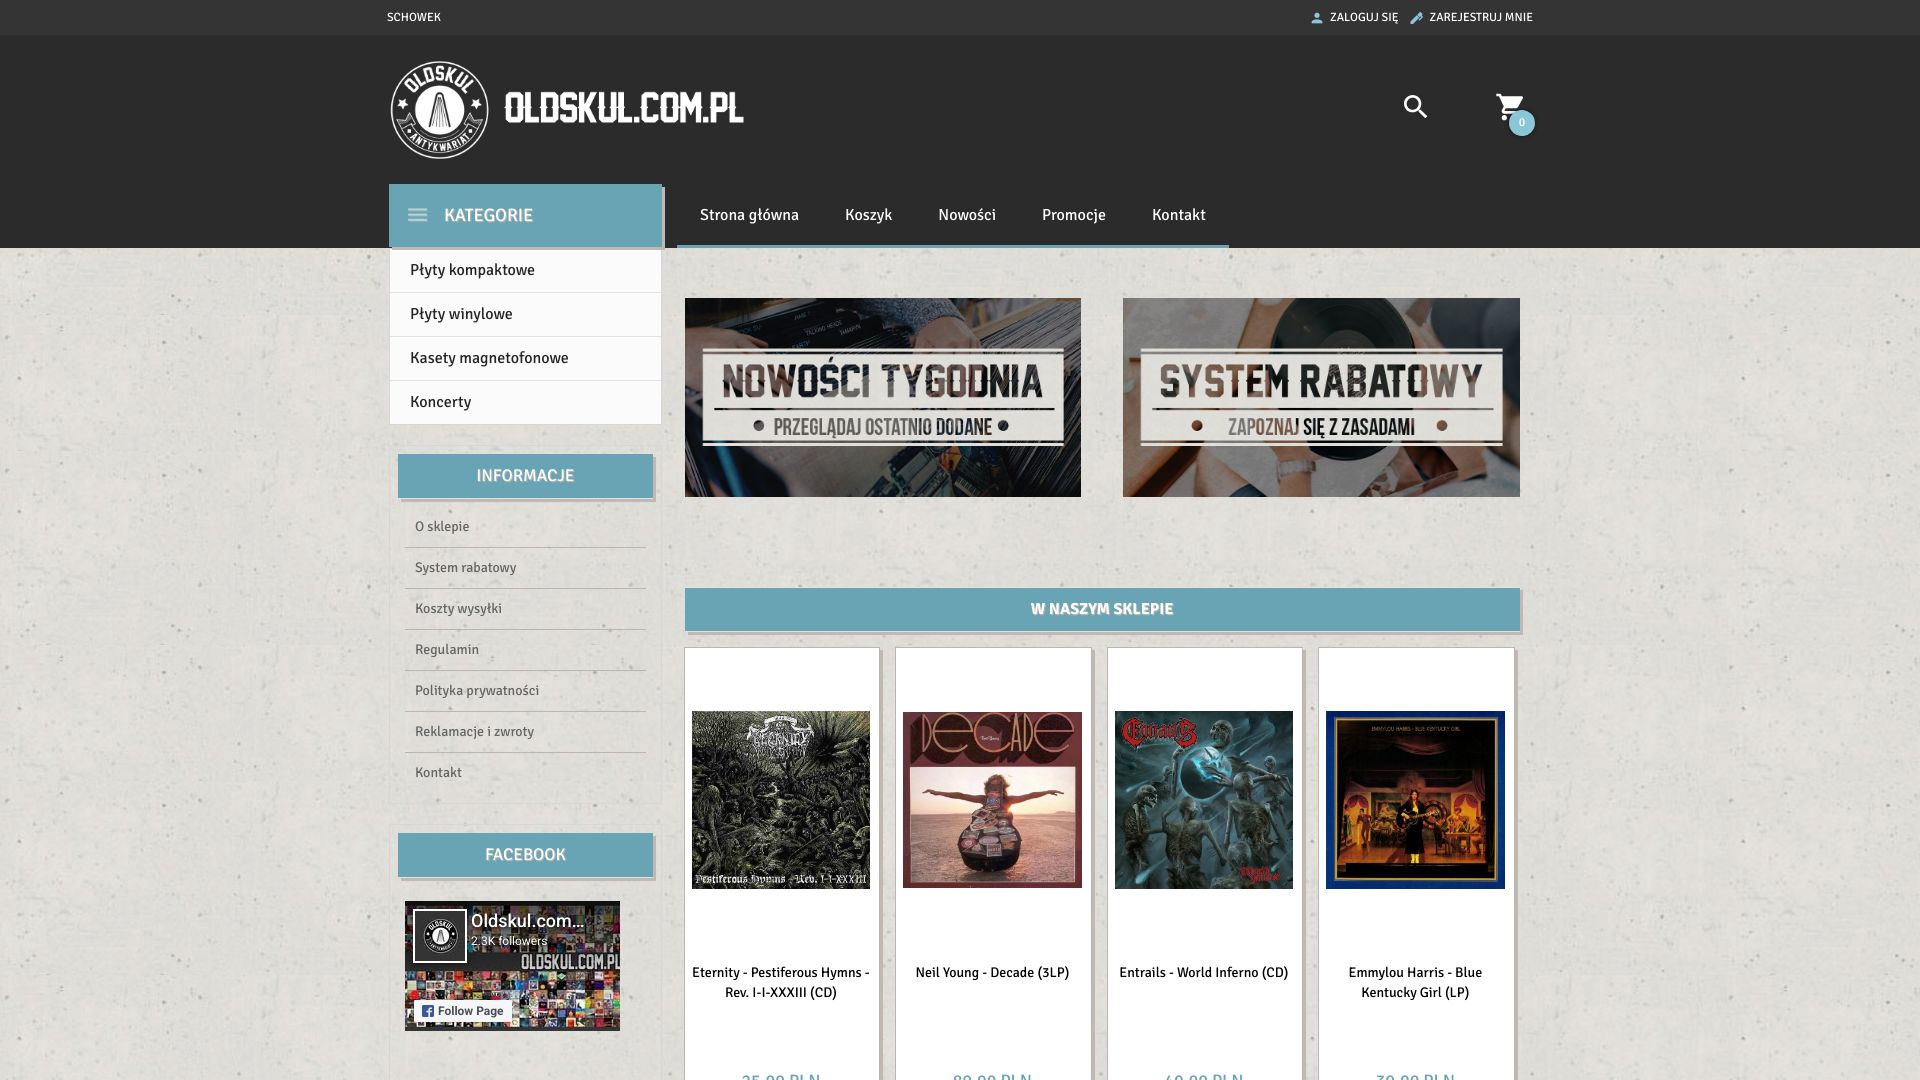Click the user icon beside Zaloguj się
The height and width of the screenshot is (1080, 1920).
tap(1317, 18)
